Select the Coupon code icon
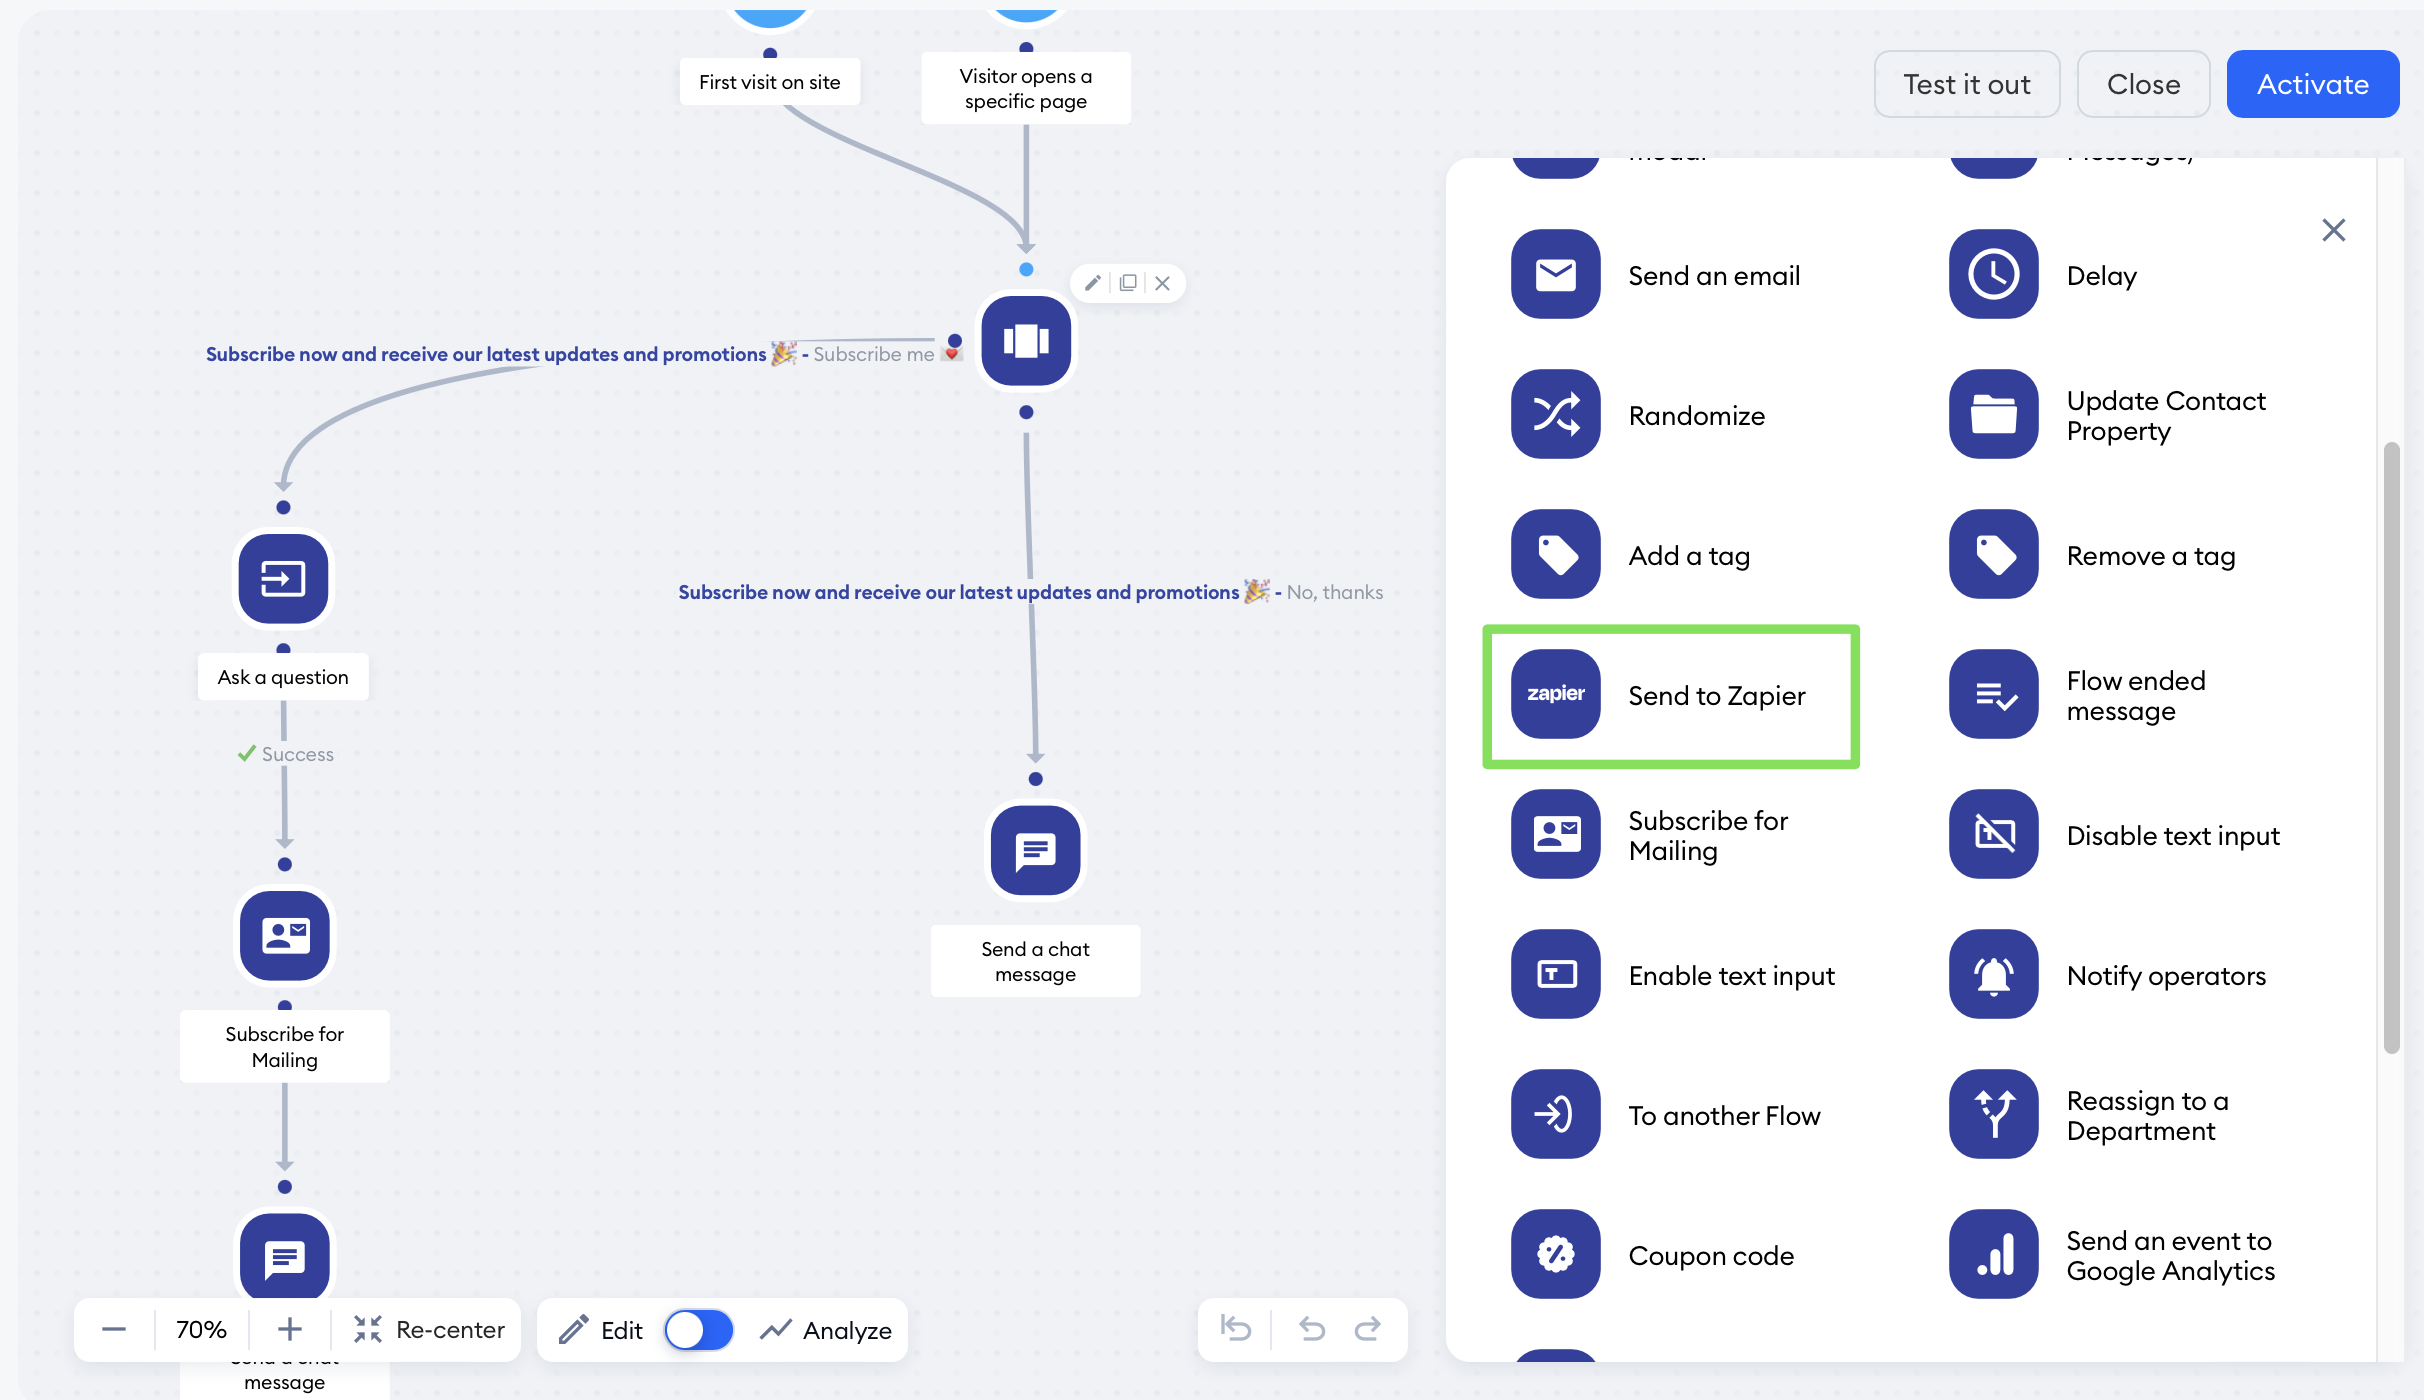 click(1555, 1255)
